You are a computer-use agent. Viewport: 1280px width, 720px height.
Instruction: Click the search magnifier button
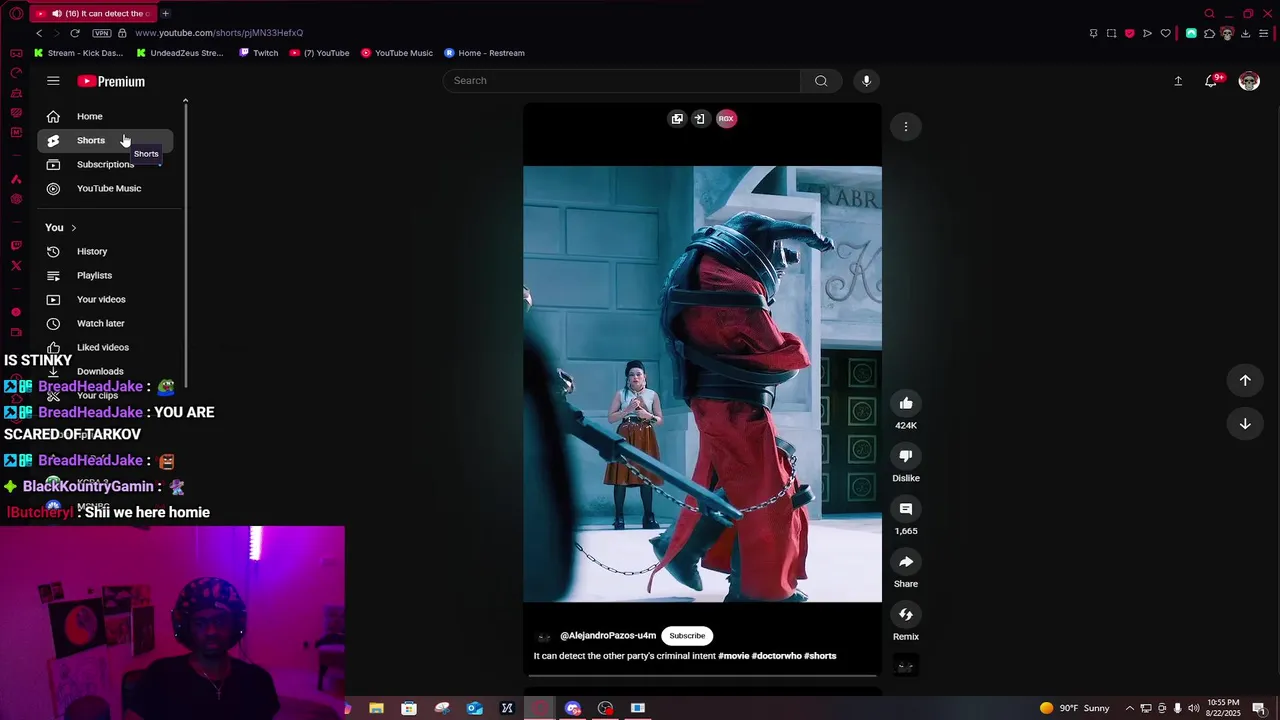[x=821, y=81]
